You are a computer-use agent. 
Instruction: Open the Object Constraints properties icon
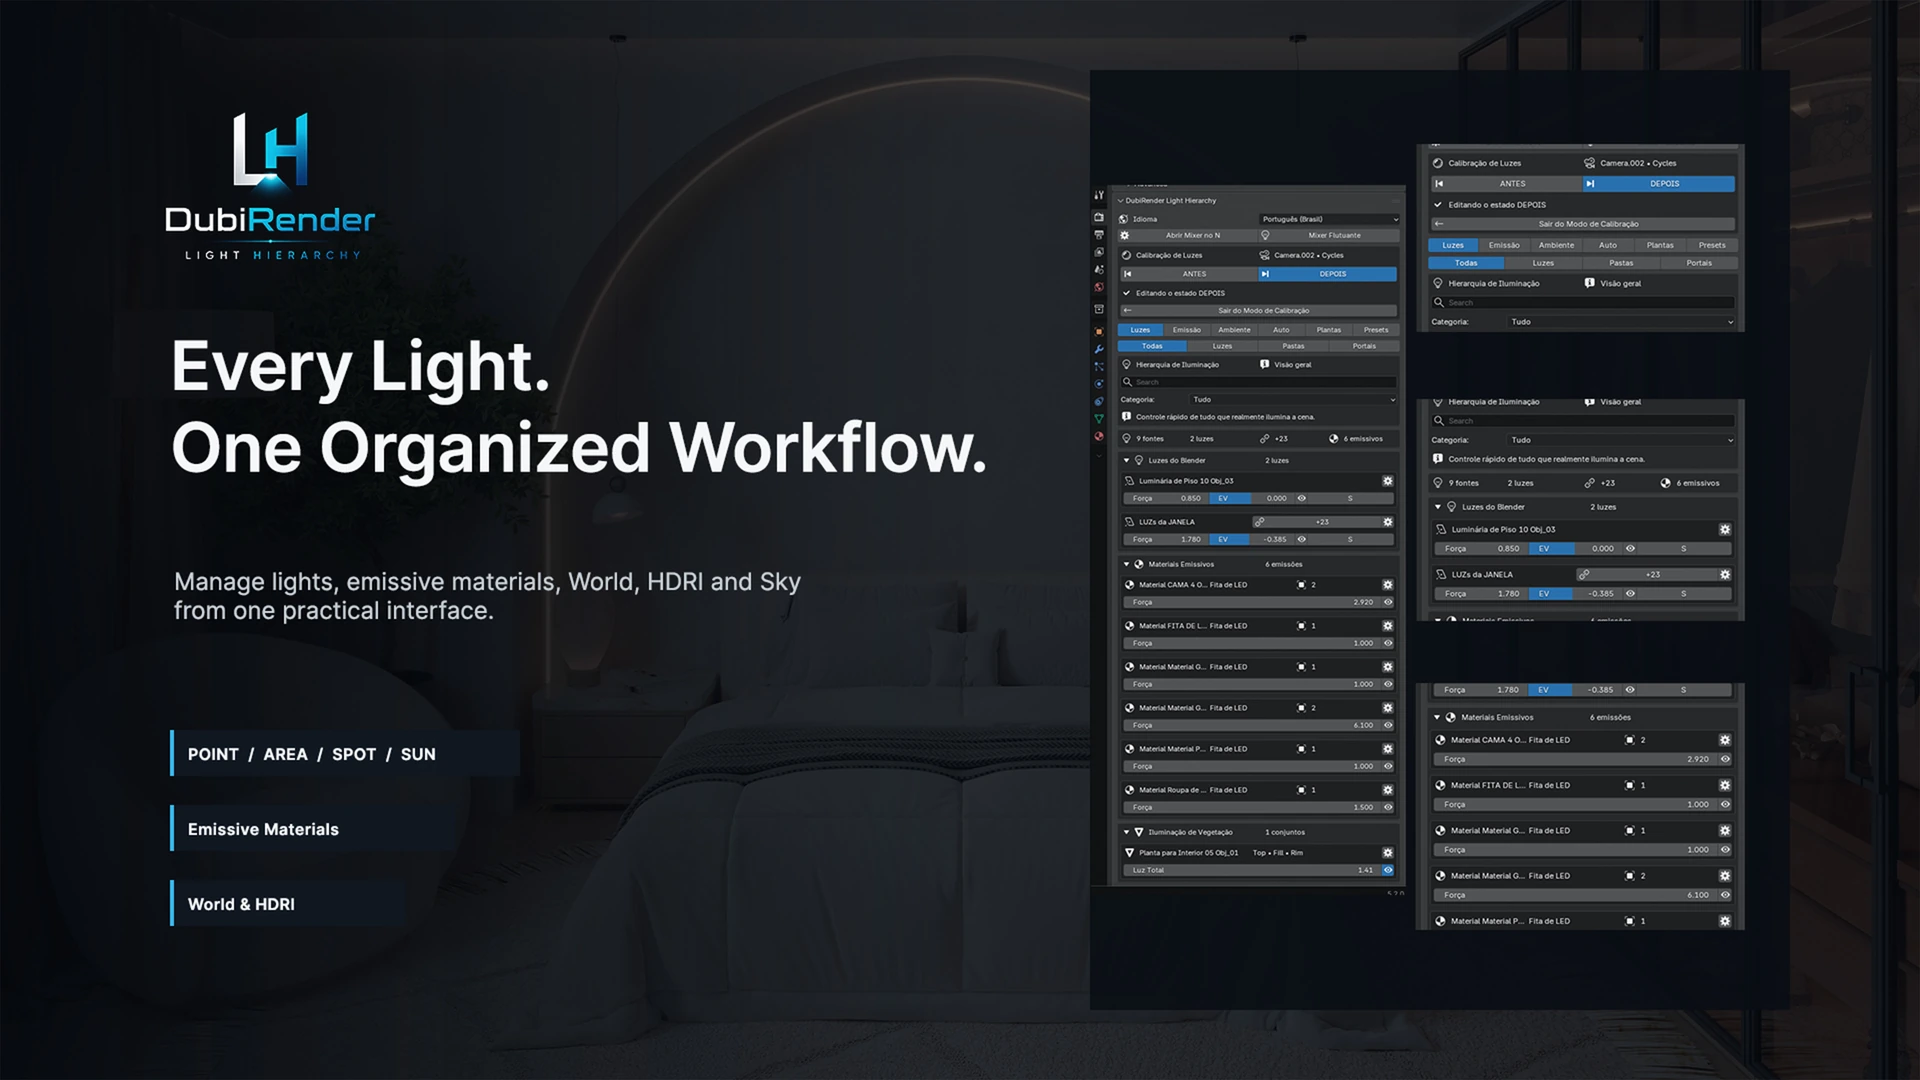[1099, 402]
